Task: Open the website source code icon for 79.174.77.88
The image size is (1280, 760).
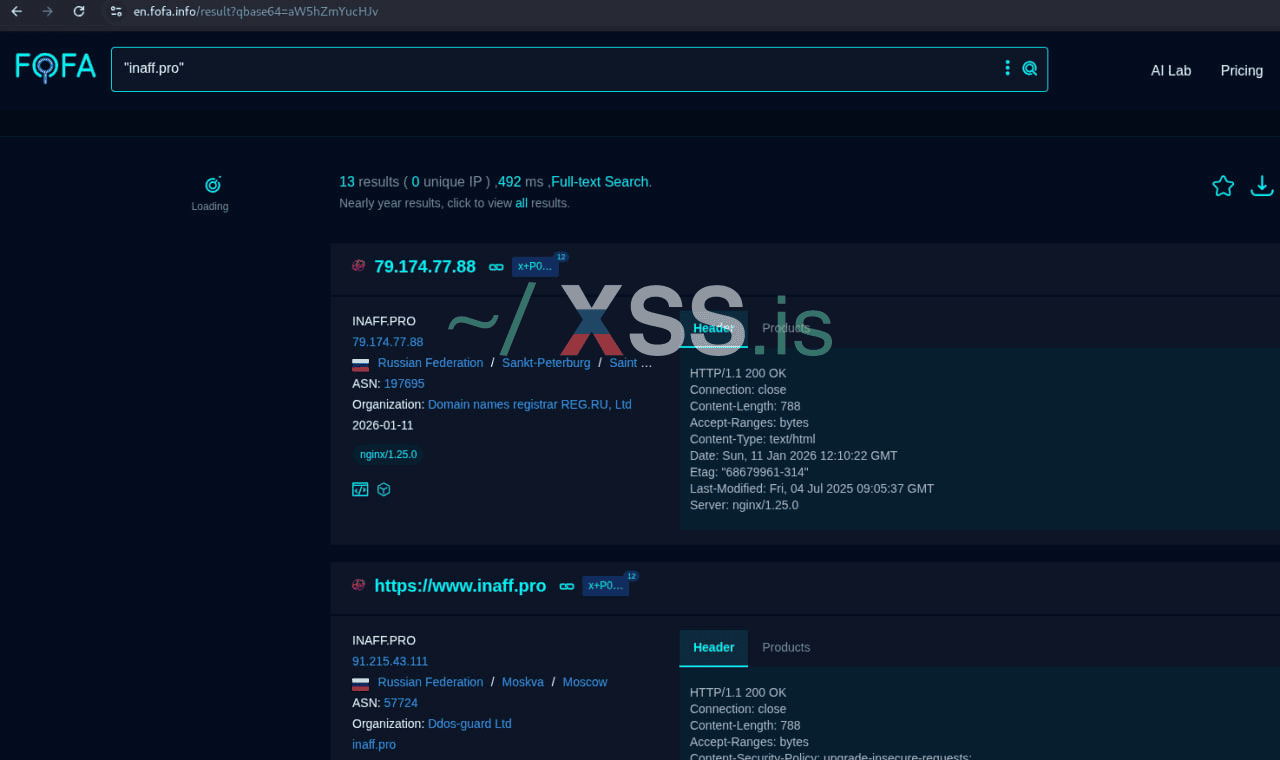Action: [x=360, y=490]
